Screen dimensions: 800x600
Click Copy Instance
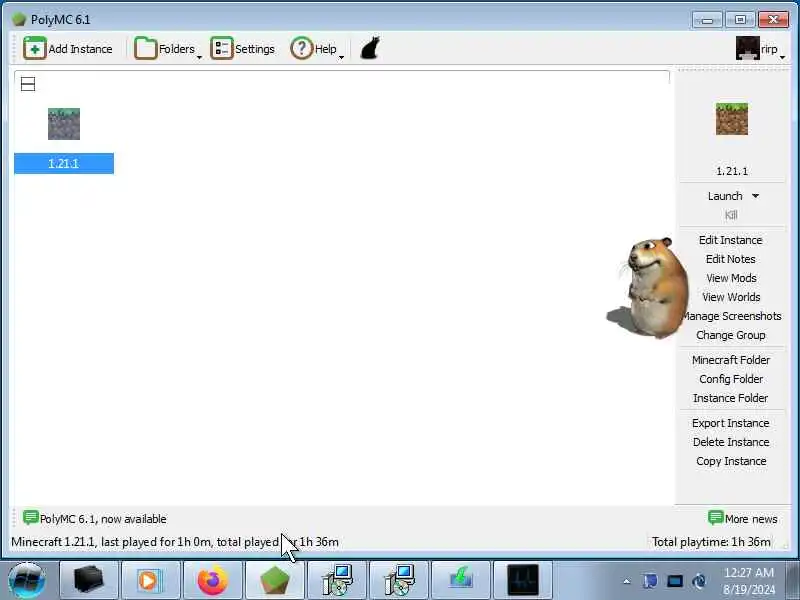point(731,461)
